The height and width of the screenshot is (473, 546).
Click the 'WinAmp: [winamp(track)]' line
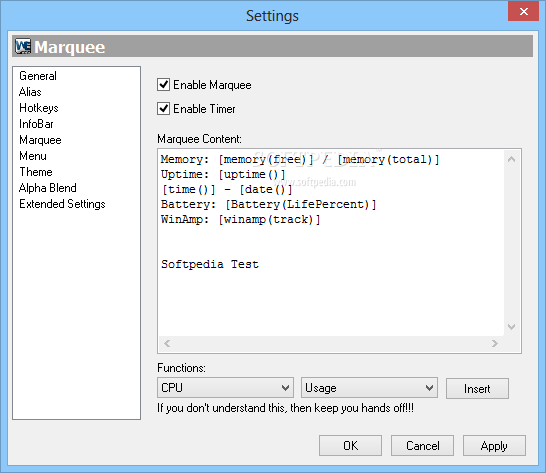coord(241,219)
